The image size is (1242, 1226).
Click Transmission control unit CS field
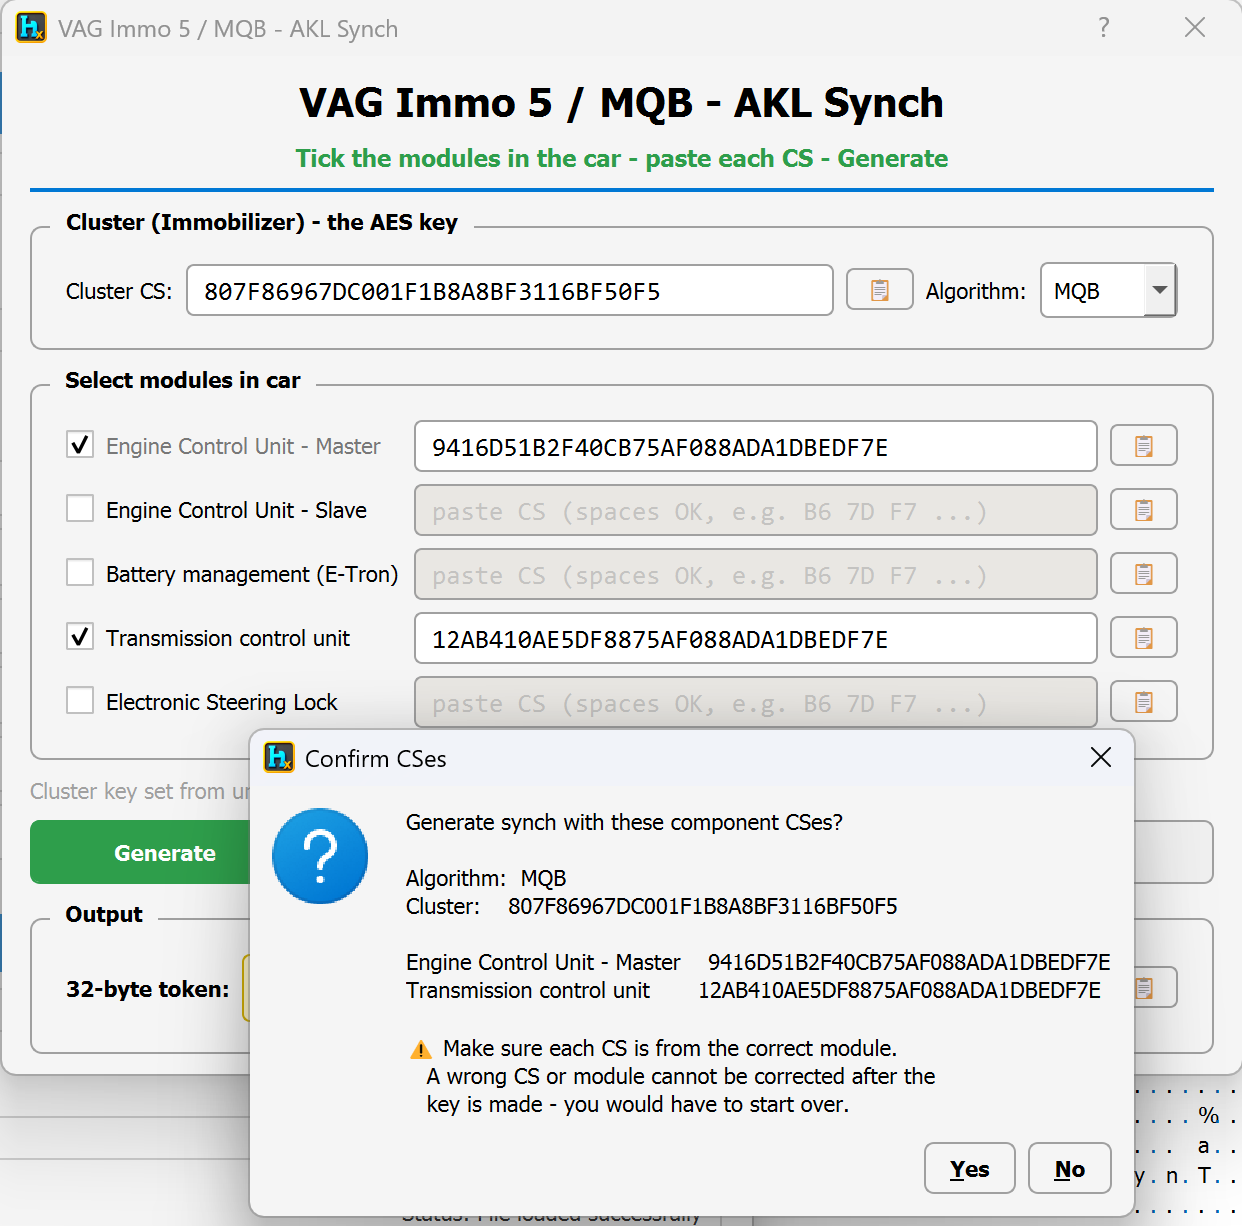coord(756,638)
